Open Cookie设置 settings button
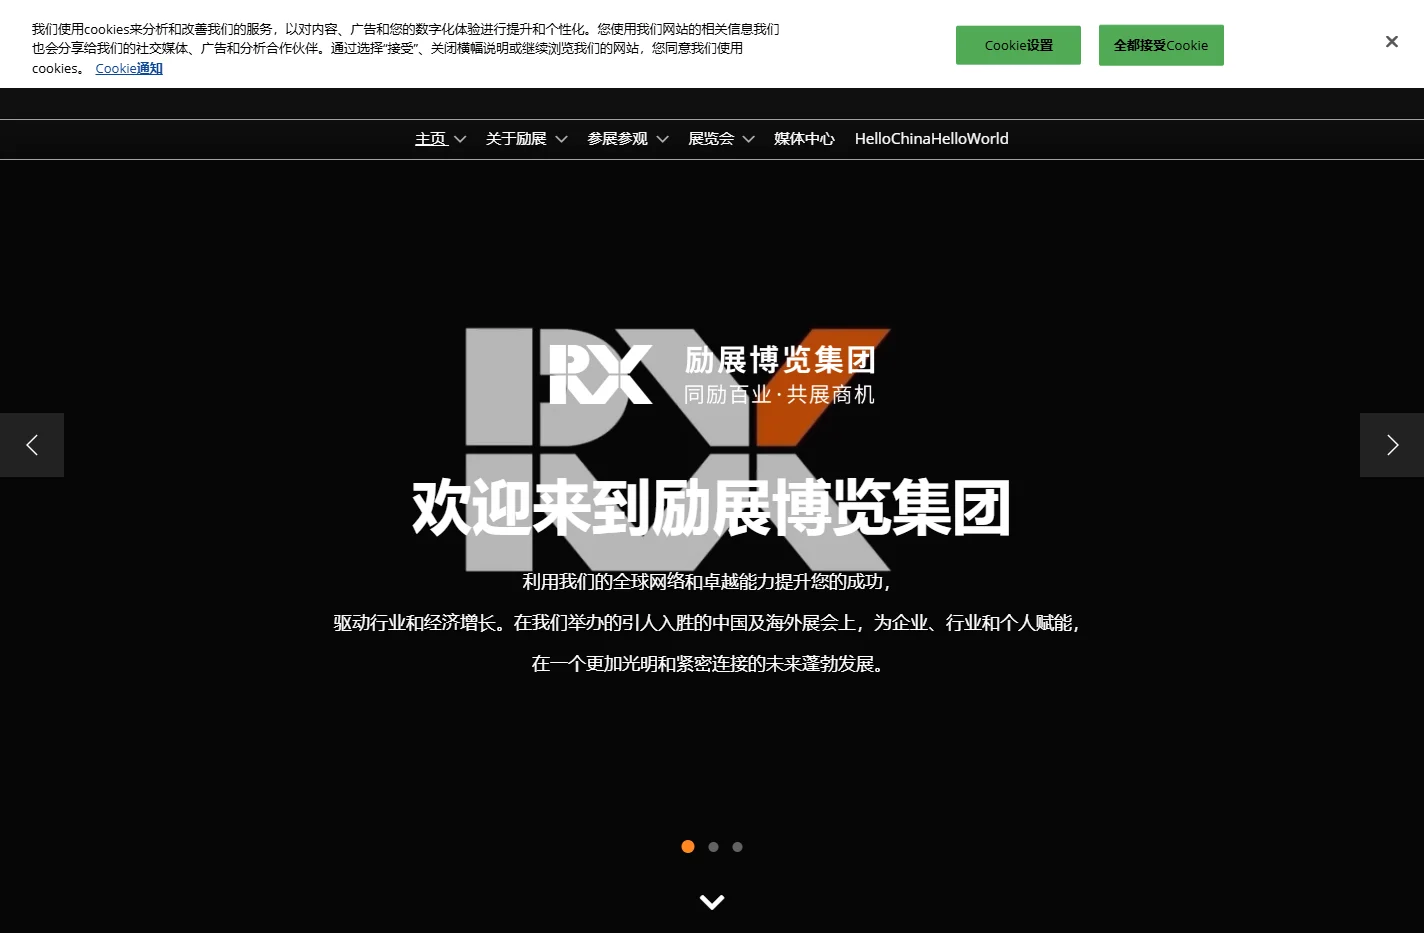This screenshot has height=933, width=1424. (1018, 45)
